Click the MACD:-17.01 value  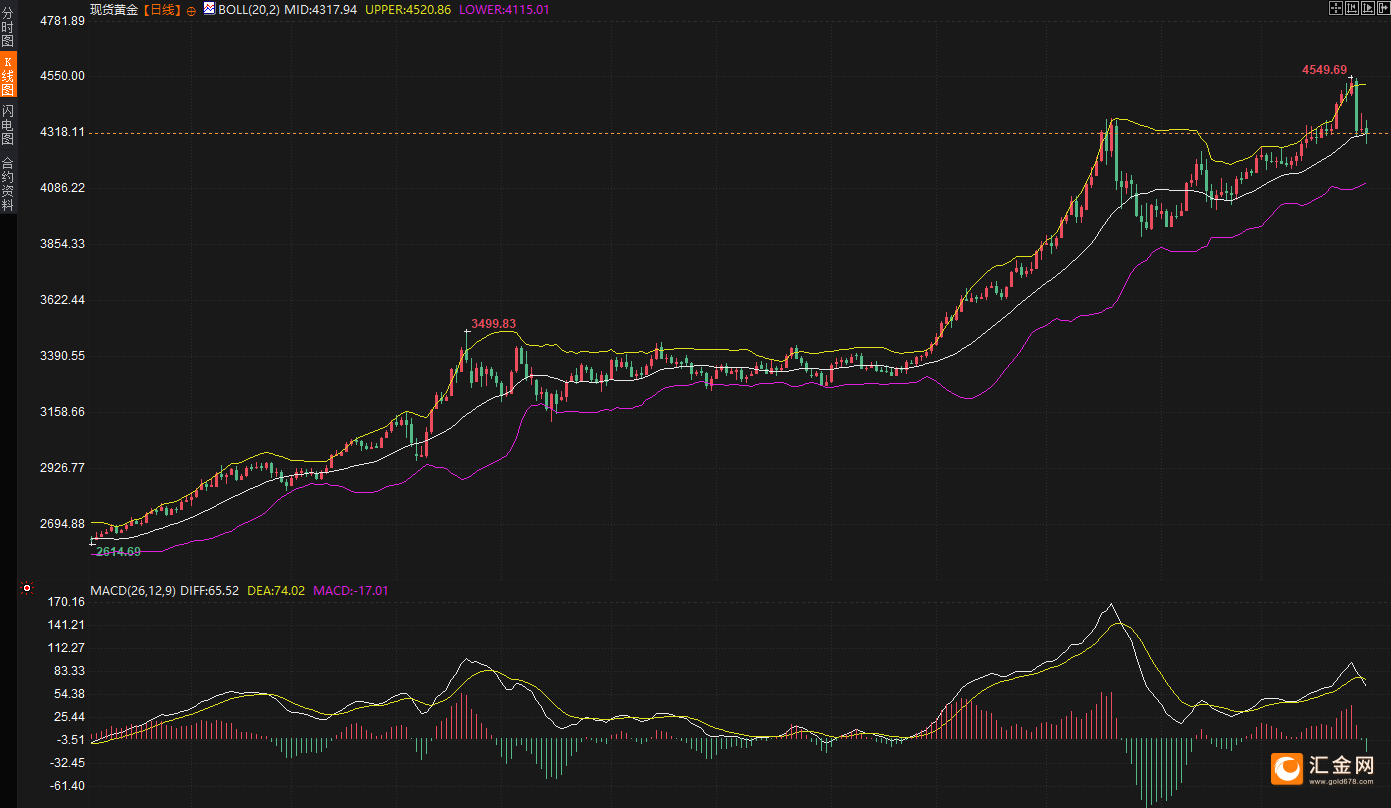351,591
